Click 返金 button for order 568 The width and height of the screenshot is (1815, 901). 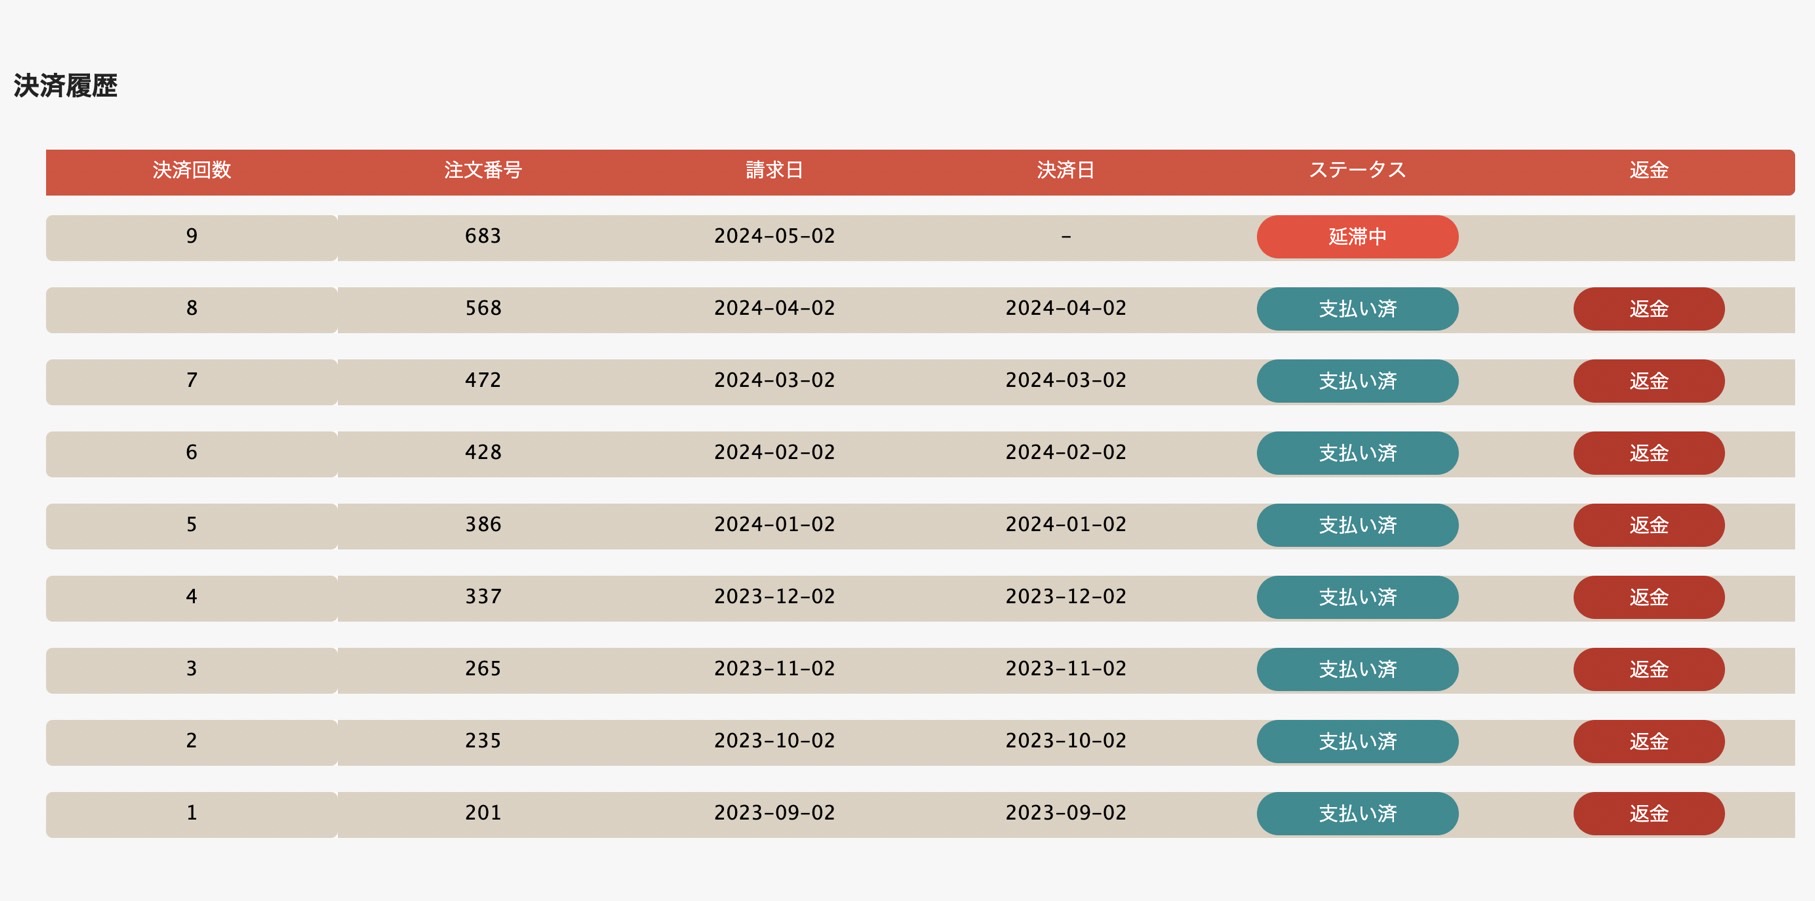[x=1648, y=309]
